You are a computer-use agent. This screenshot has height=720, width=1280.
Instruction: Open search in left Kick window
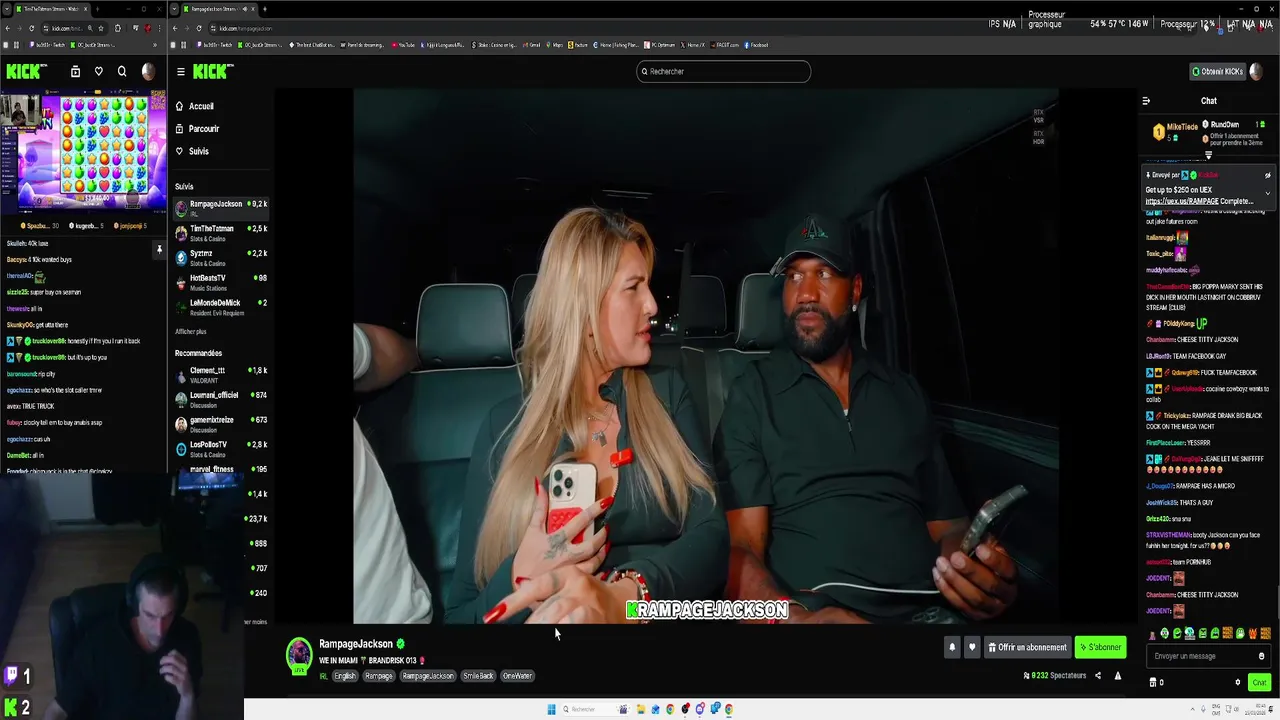tap(122, 71)
